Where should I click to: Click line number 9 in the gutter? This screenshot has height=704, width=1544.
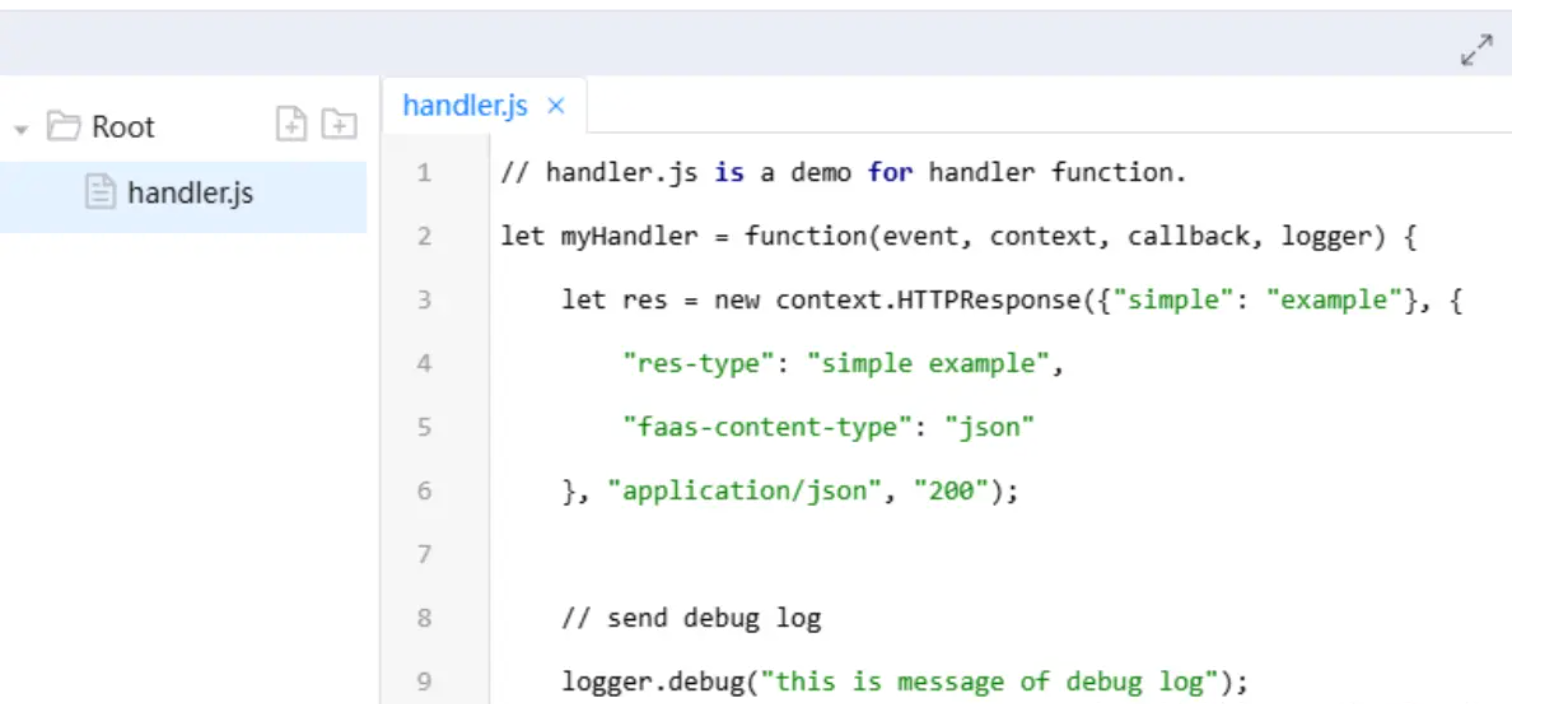424,682
